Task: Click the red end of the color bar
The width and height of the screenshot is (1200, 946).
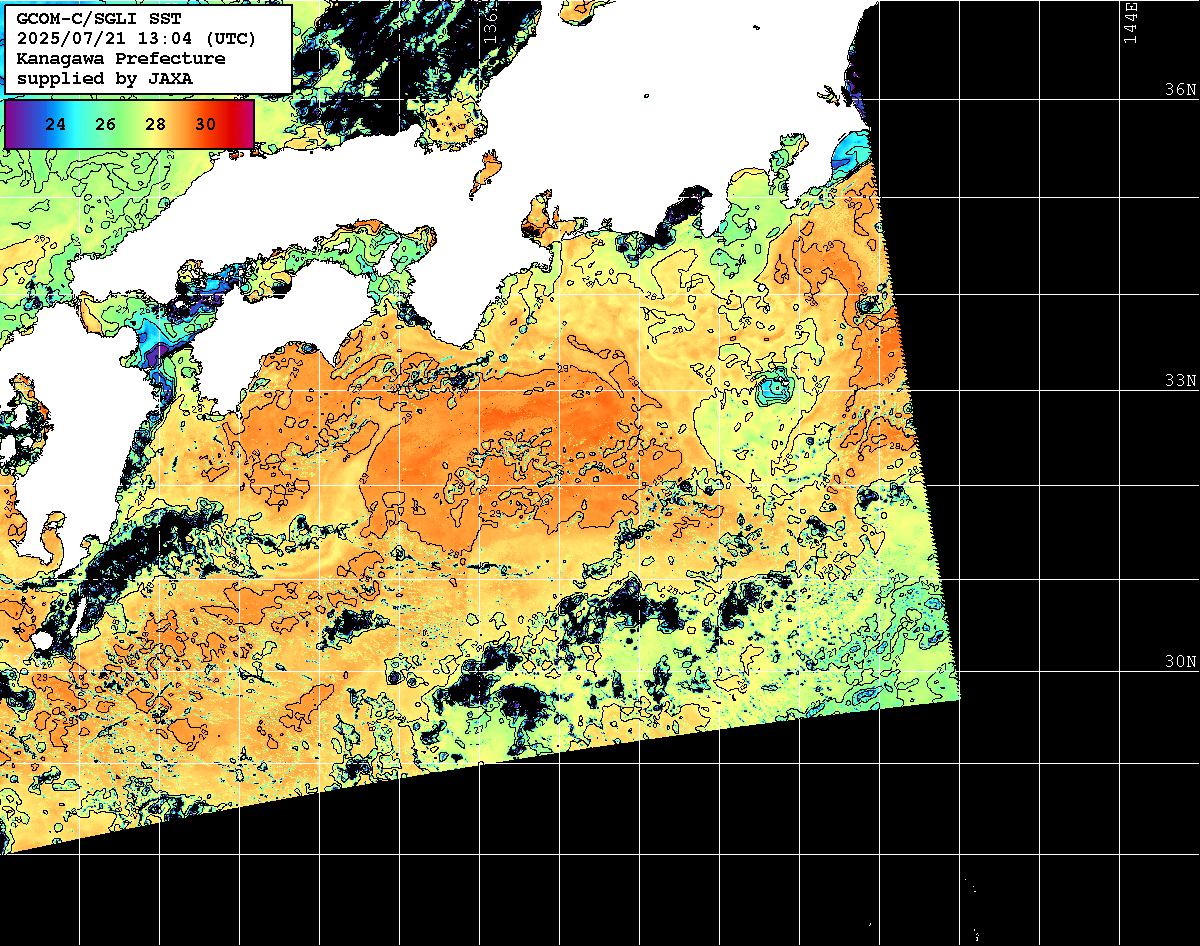Action: (x=240, y=124)
